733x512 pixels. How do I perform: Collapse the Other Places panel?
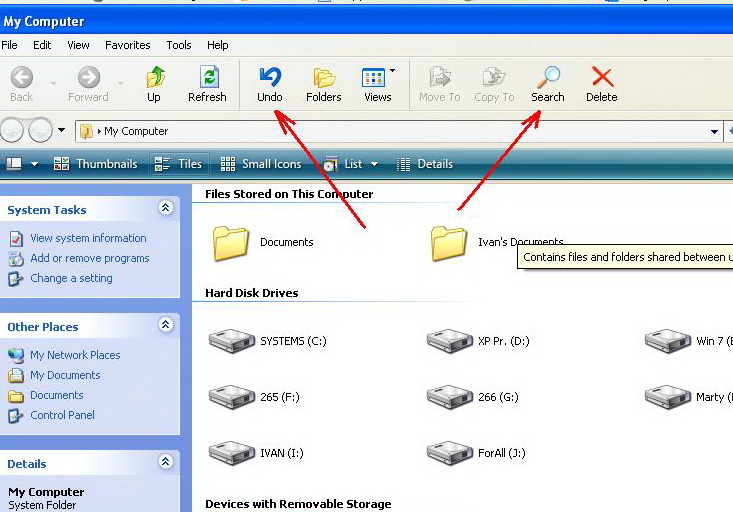point(165,326)
